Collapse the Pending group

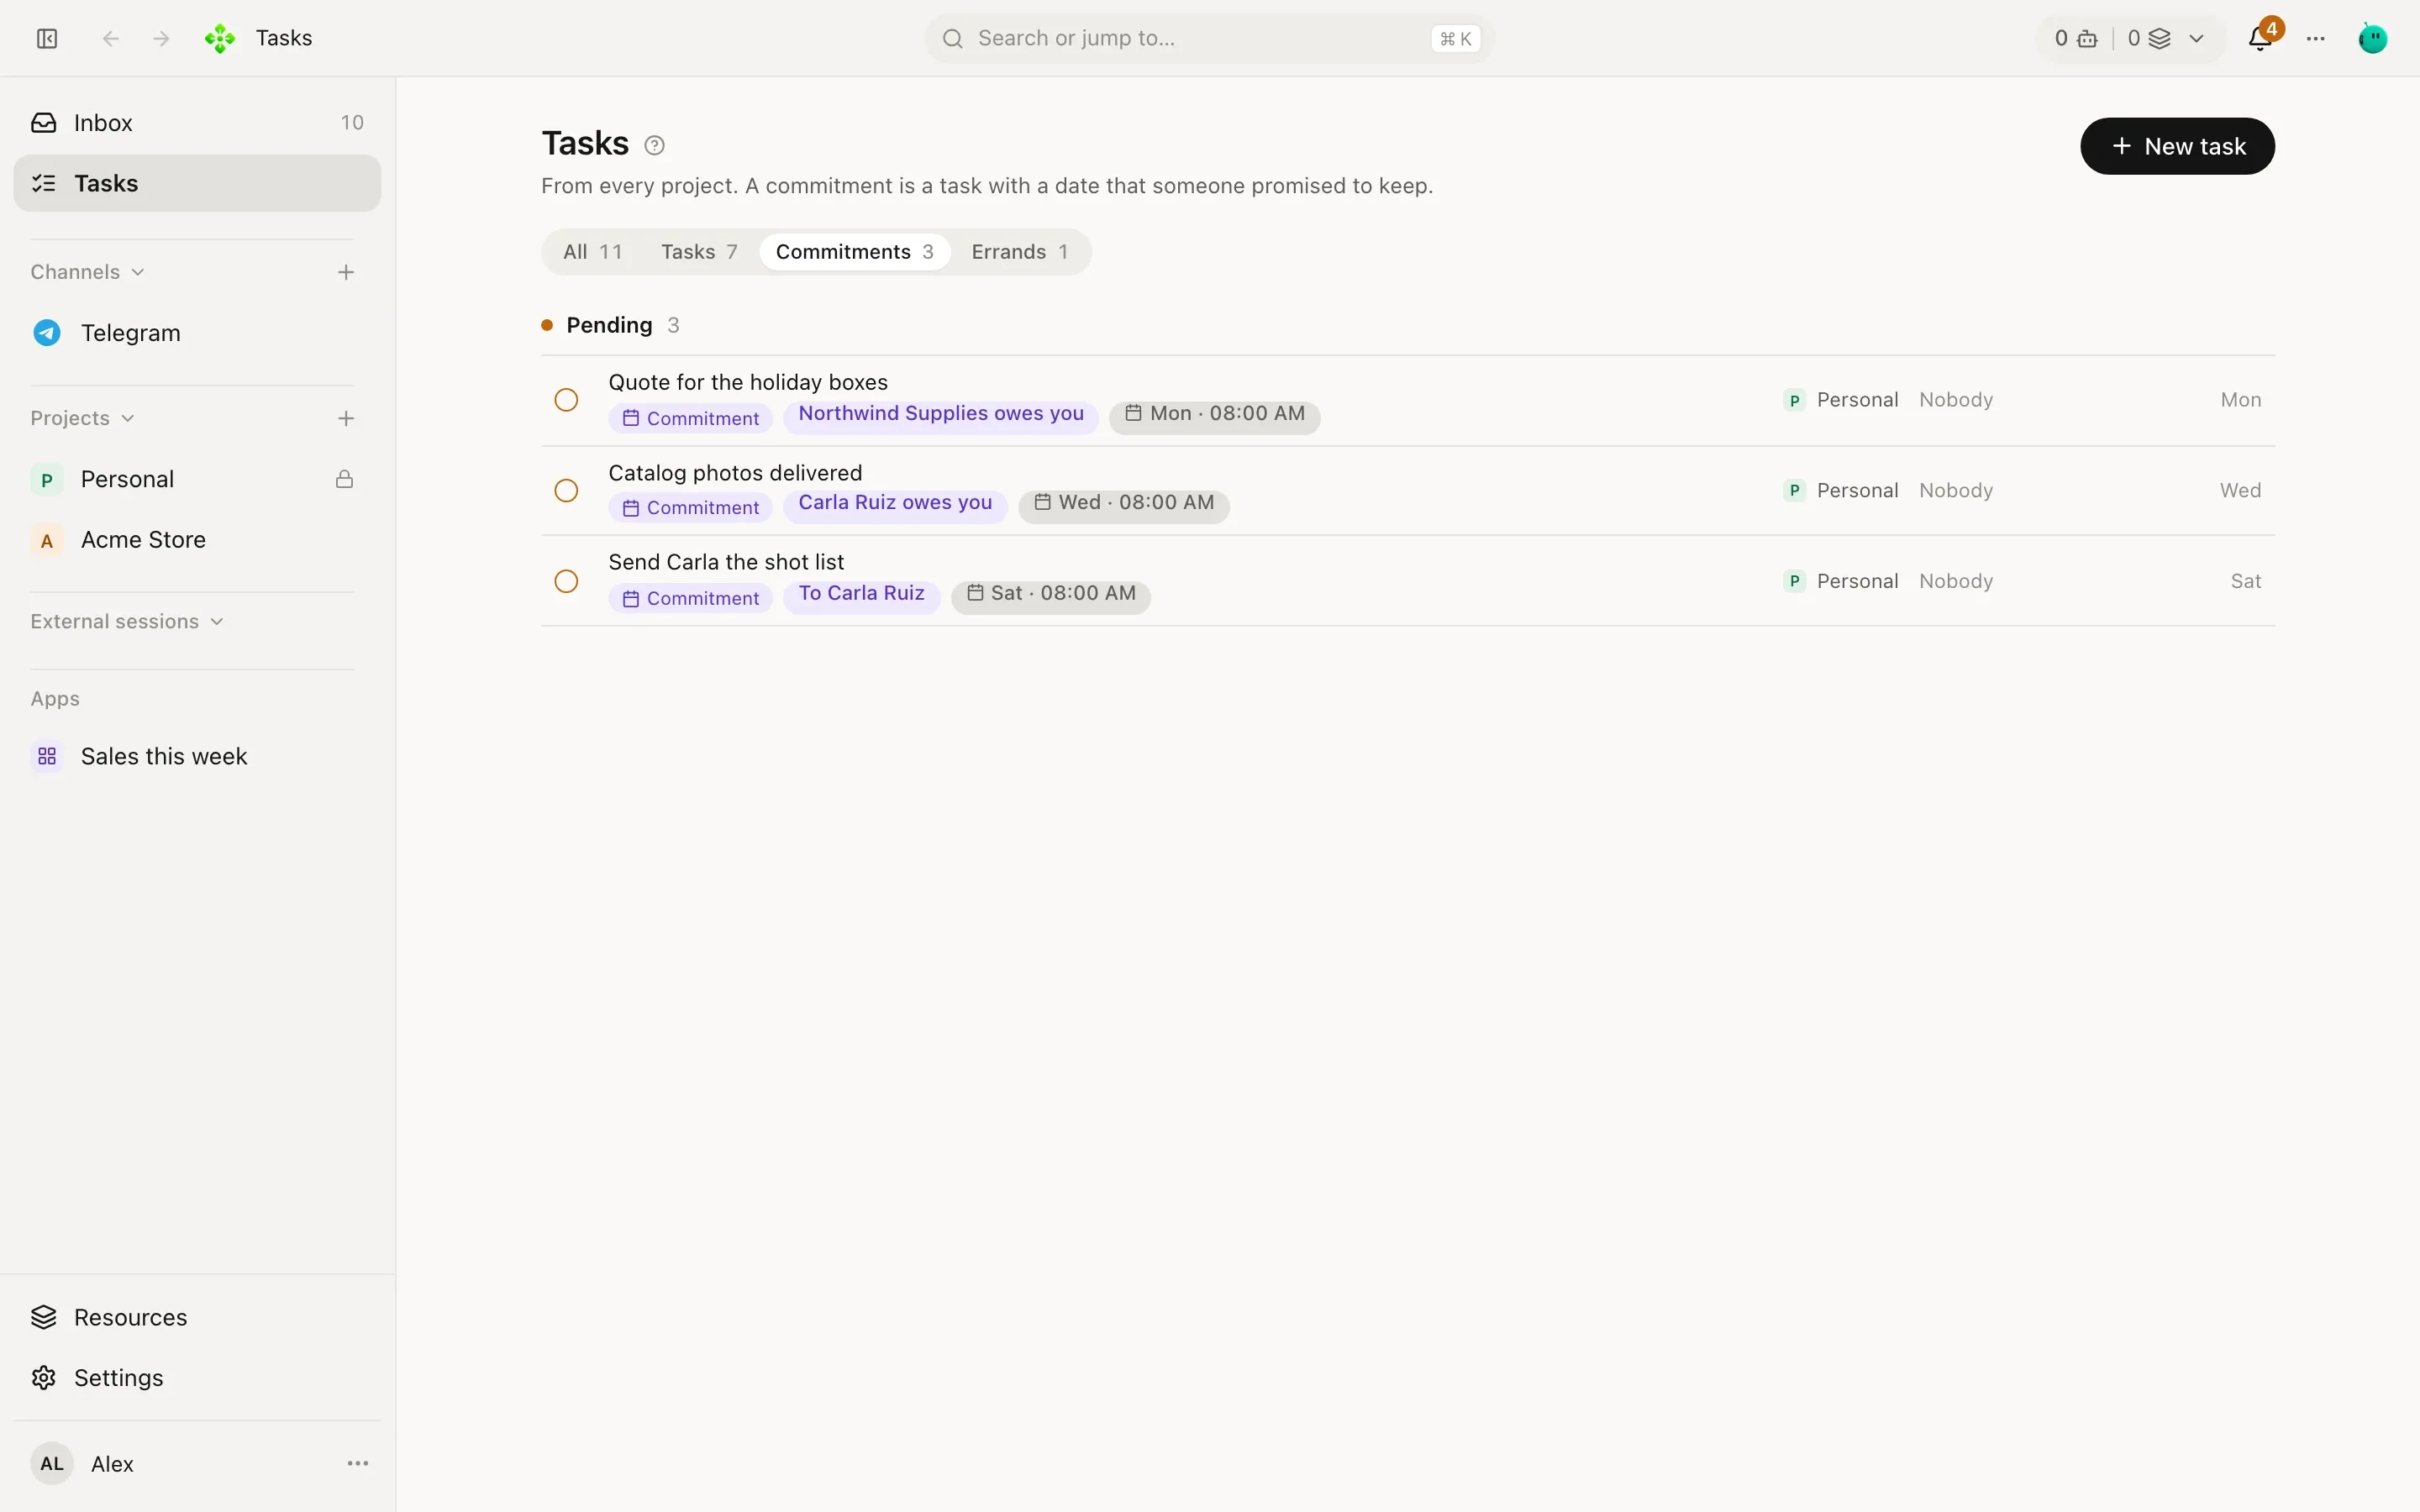click(610, 325)
